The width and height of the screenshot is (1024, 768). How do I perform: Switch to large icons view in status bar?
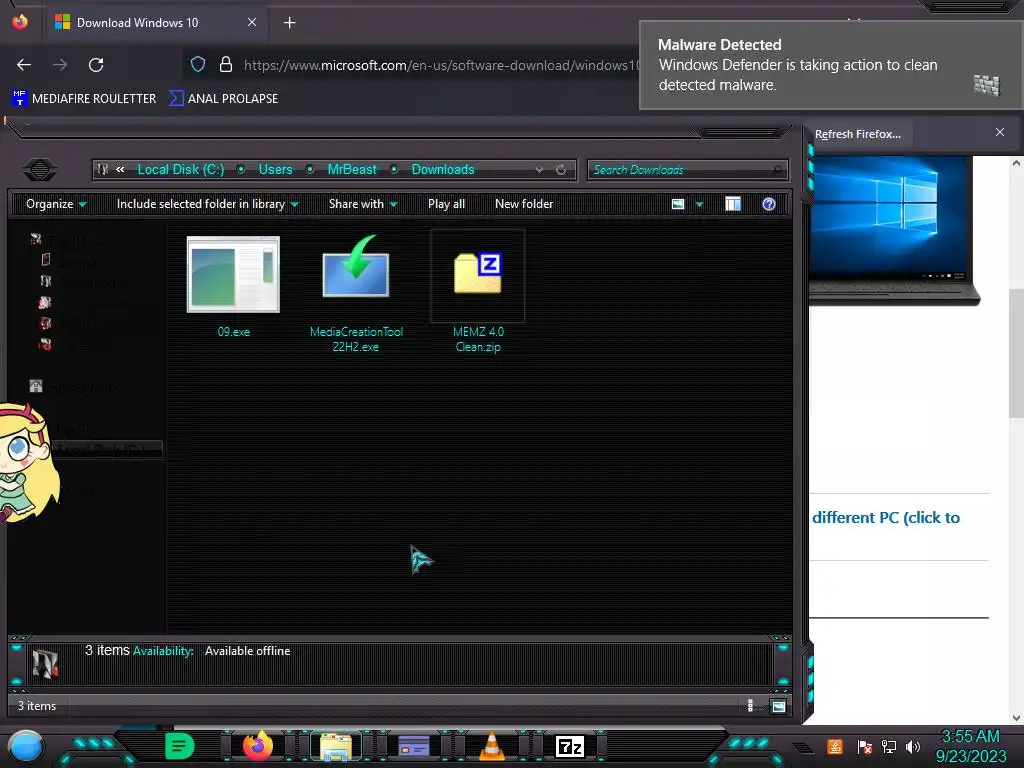(778, 706)
